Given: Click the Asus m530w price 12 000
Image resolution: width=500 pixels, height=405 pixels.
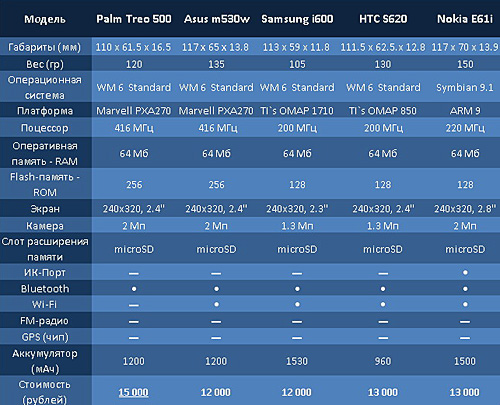Looking at the screenshot, I should click(x=216, y=393).
